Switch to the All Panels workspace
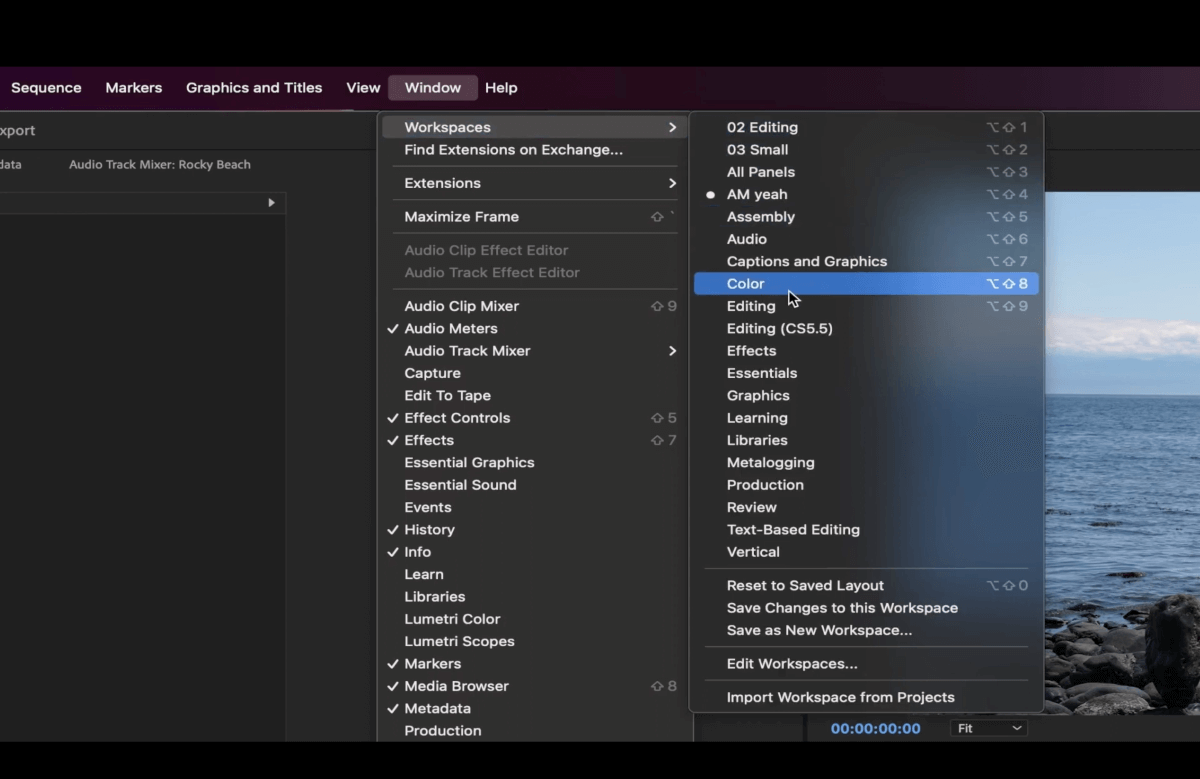The width and height of the screenshot is (1200, 779). click(866, 172)
